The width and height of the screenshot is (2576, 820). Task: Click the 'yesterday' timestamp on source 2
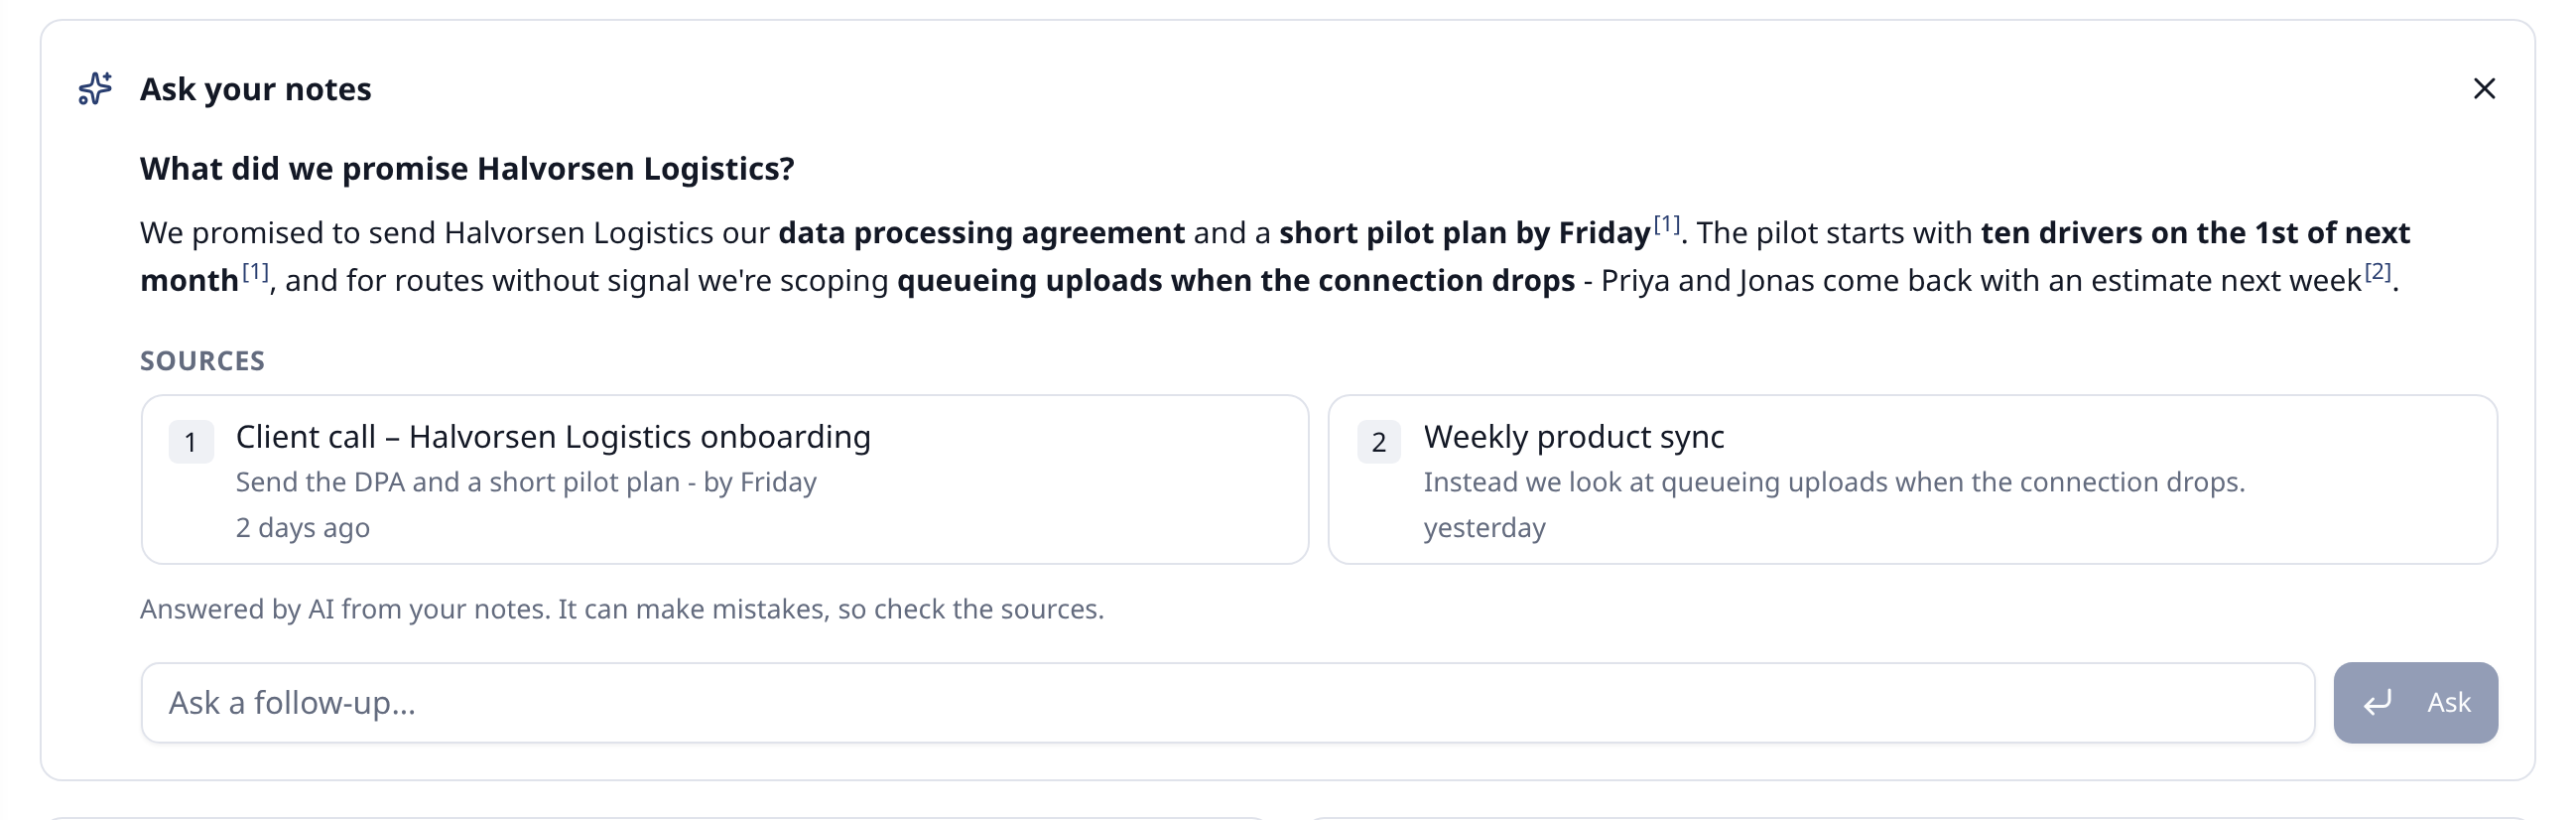click(x=1484, y=528)
